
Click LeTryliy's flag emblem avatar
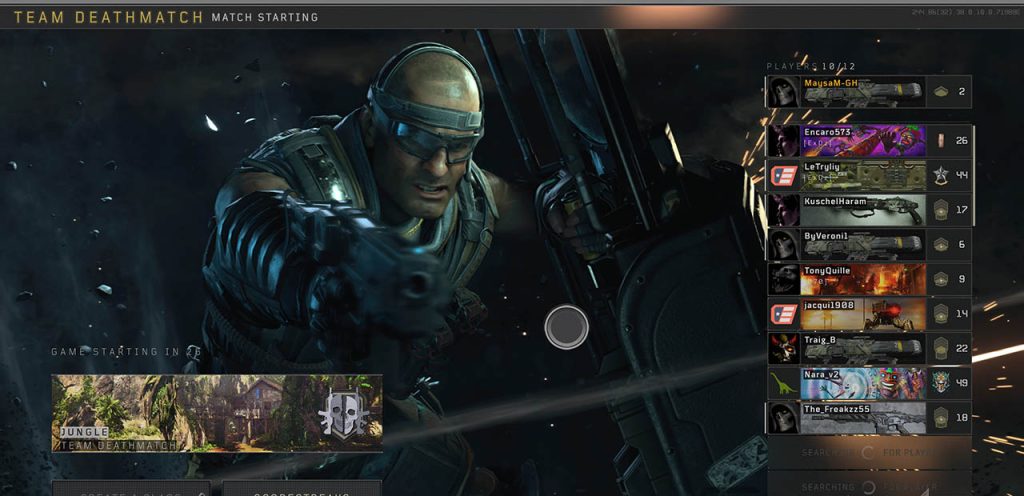tap(784, 176)
